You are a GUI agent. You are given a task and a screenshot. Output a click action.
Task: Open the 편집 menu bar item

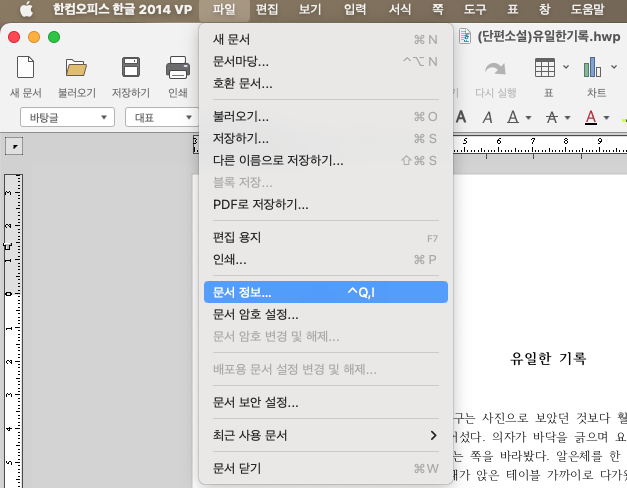coord(267,9)
